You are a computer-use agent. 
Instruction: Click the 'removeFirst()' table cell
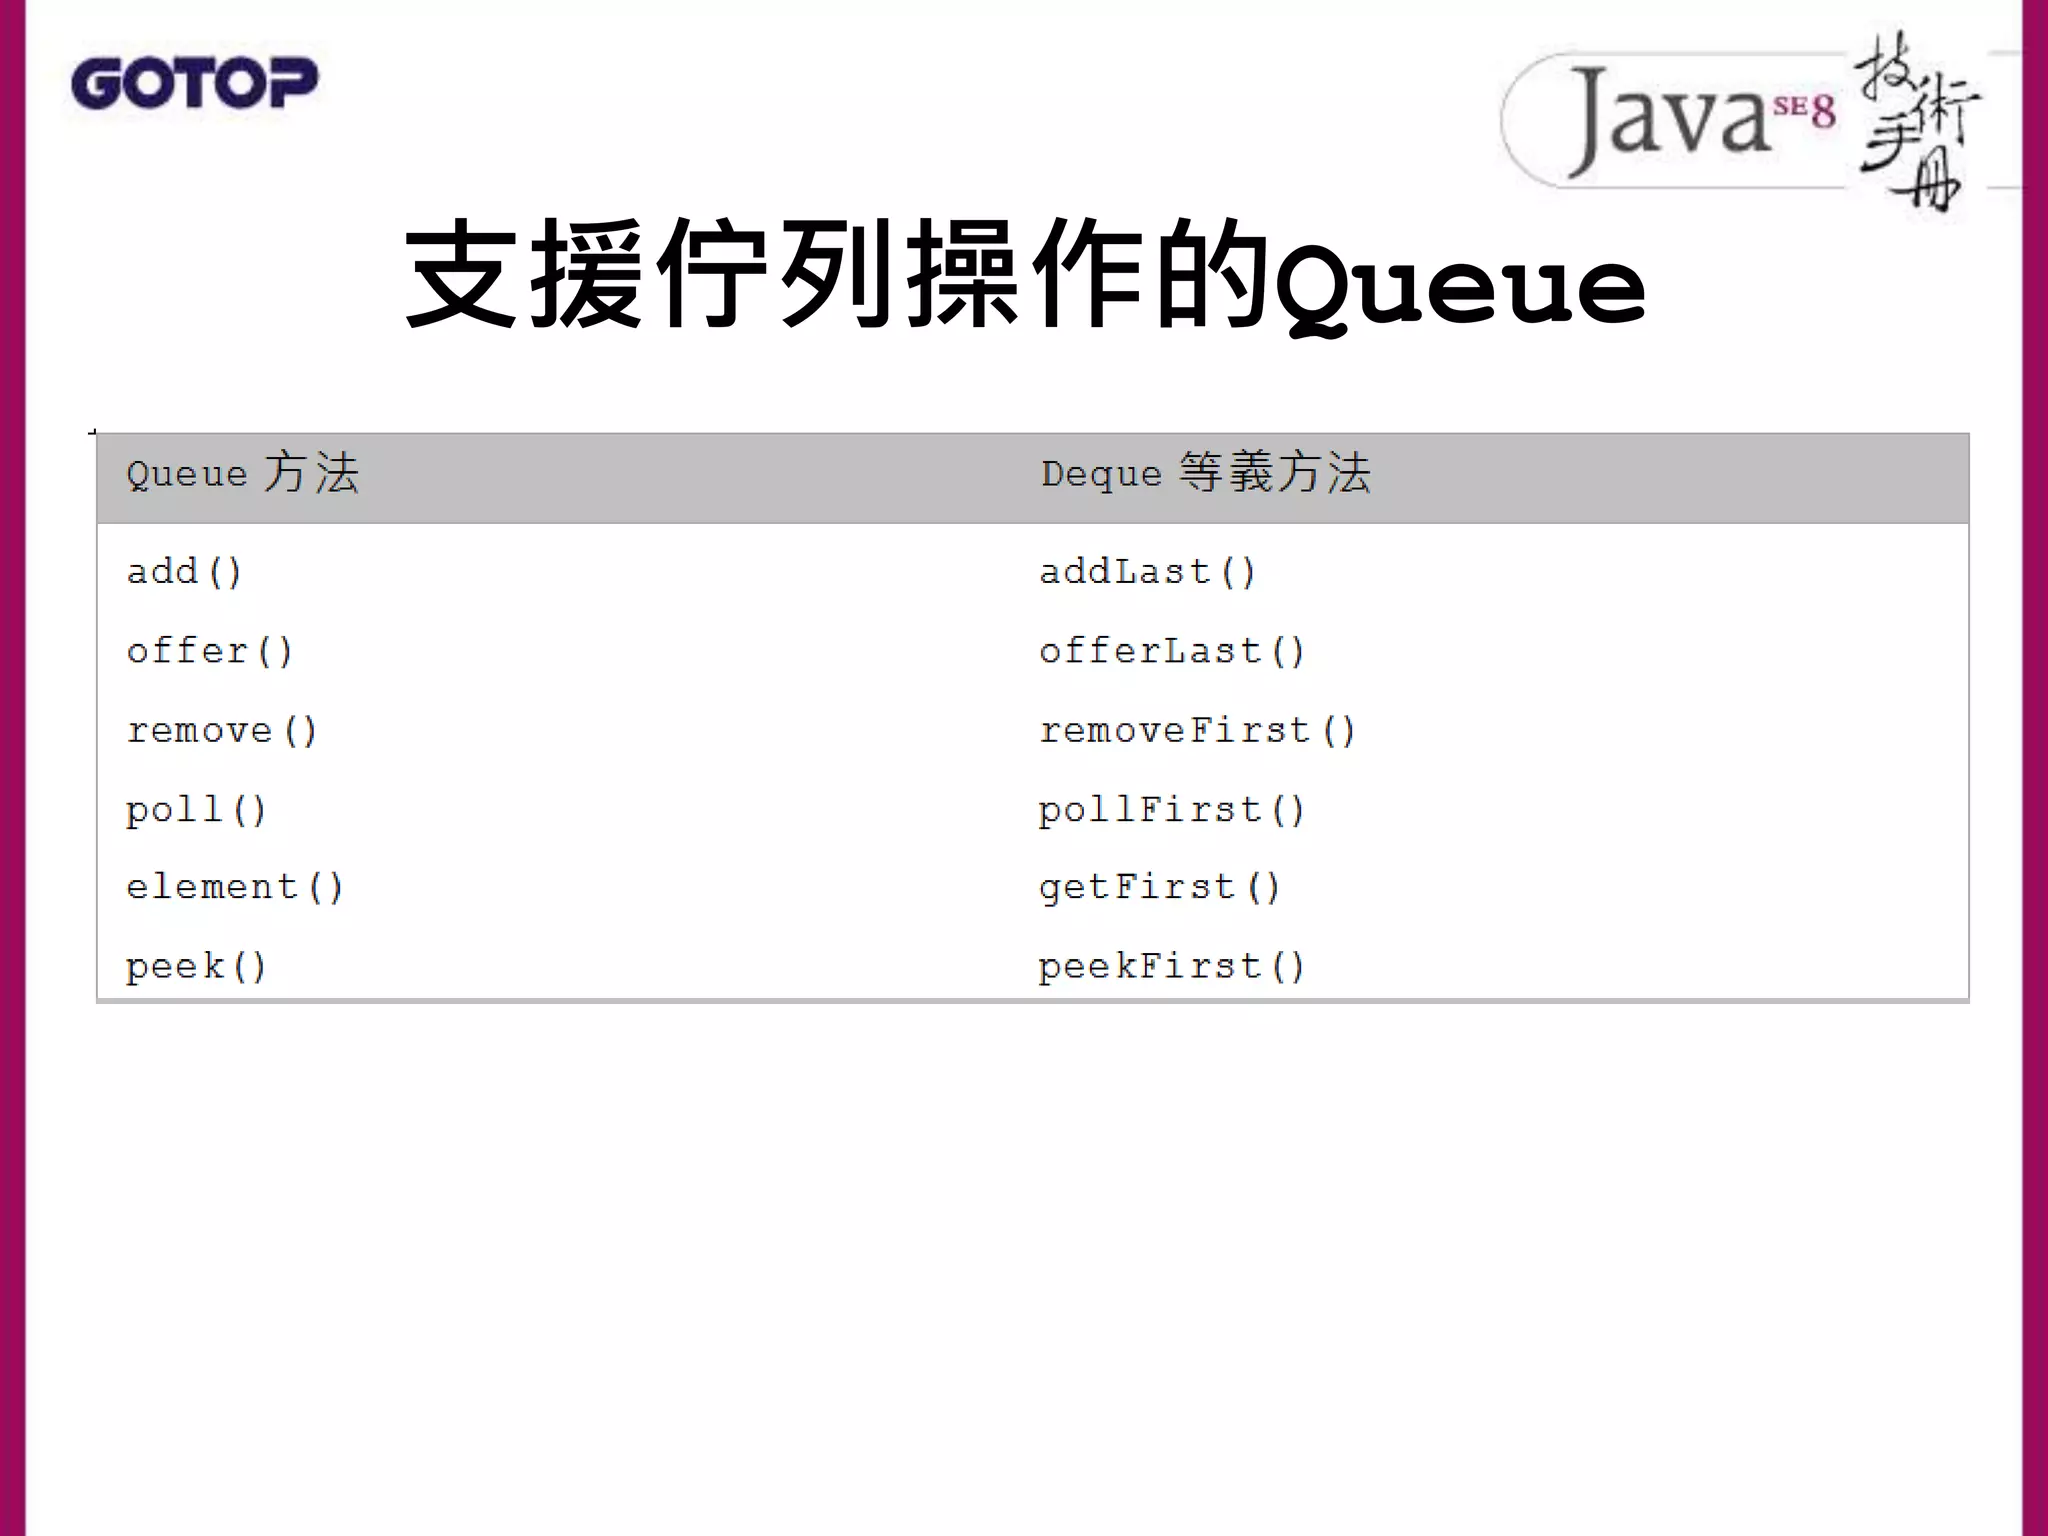[1197, 730]
